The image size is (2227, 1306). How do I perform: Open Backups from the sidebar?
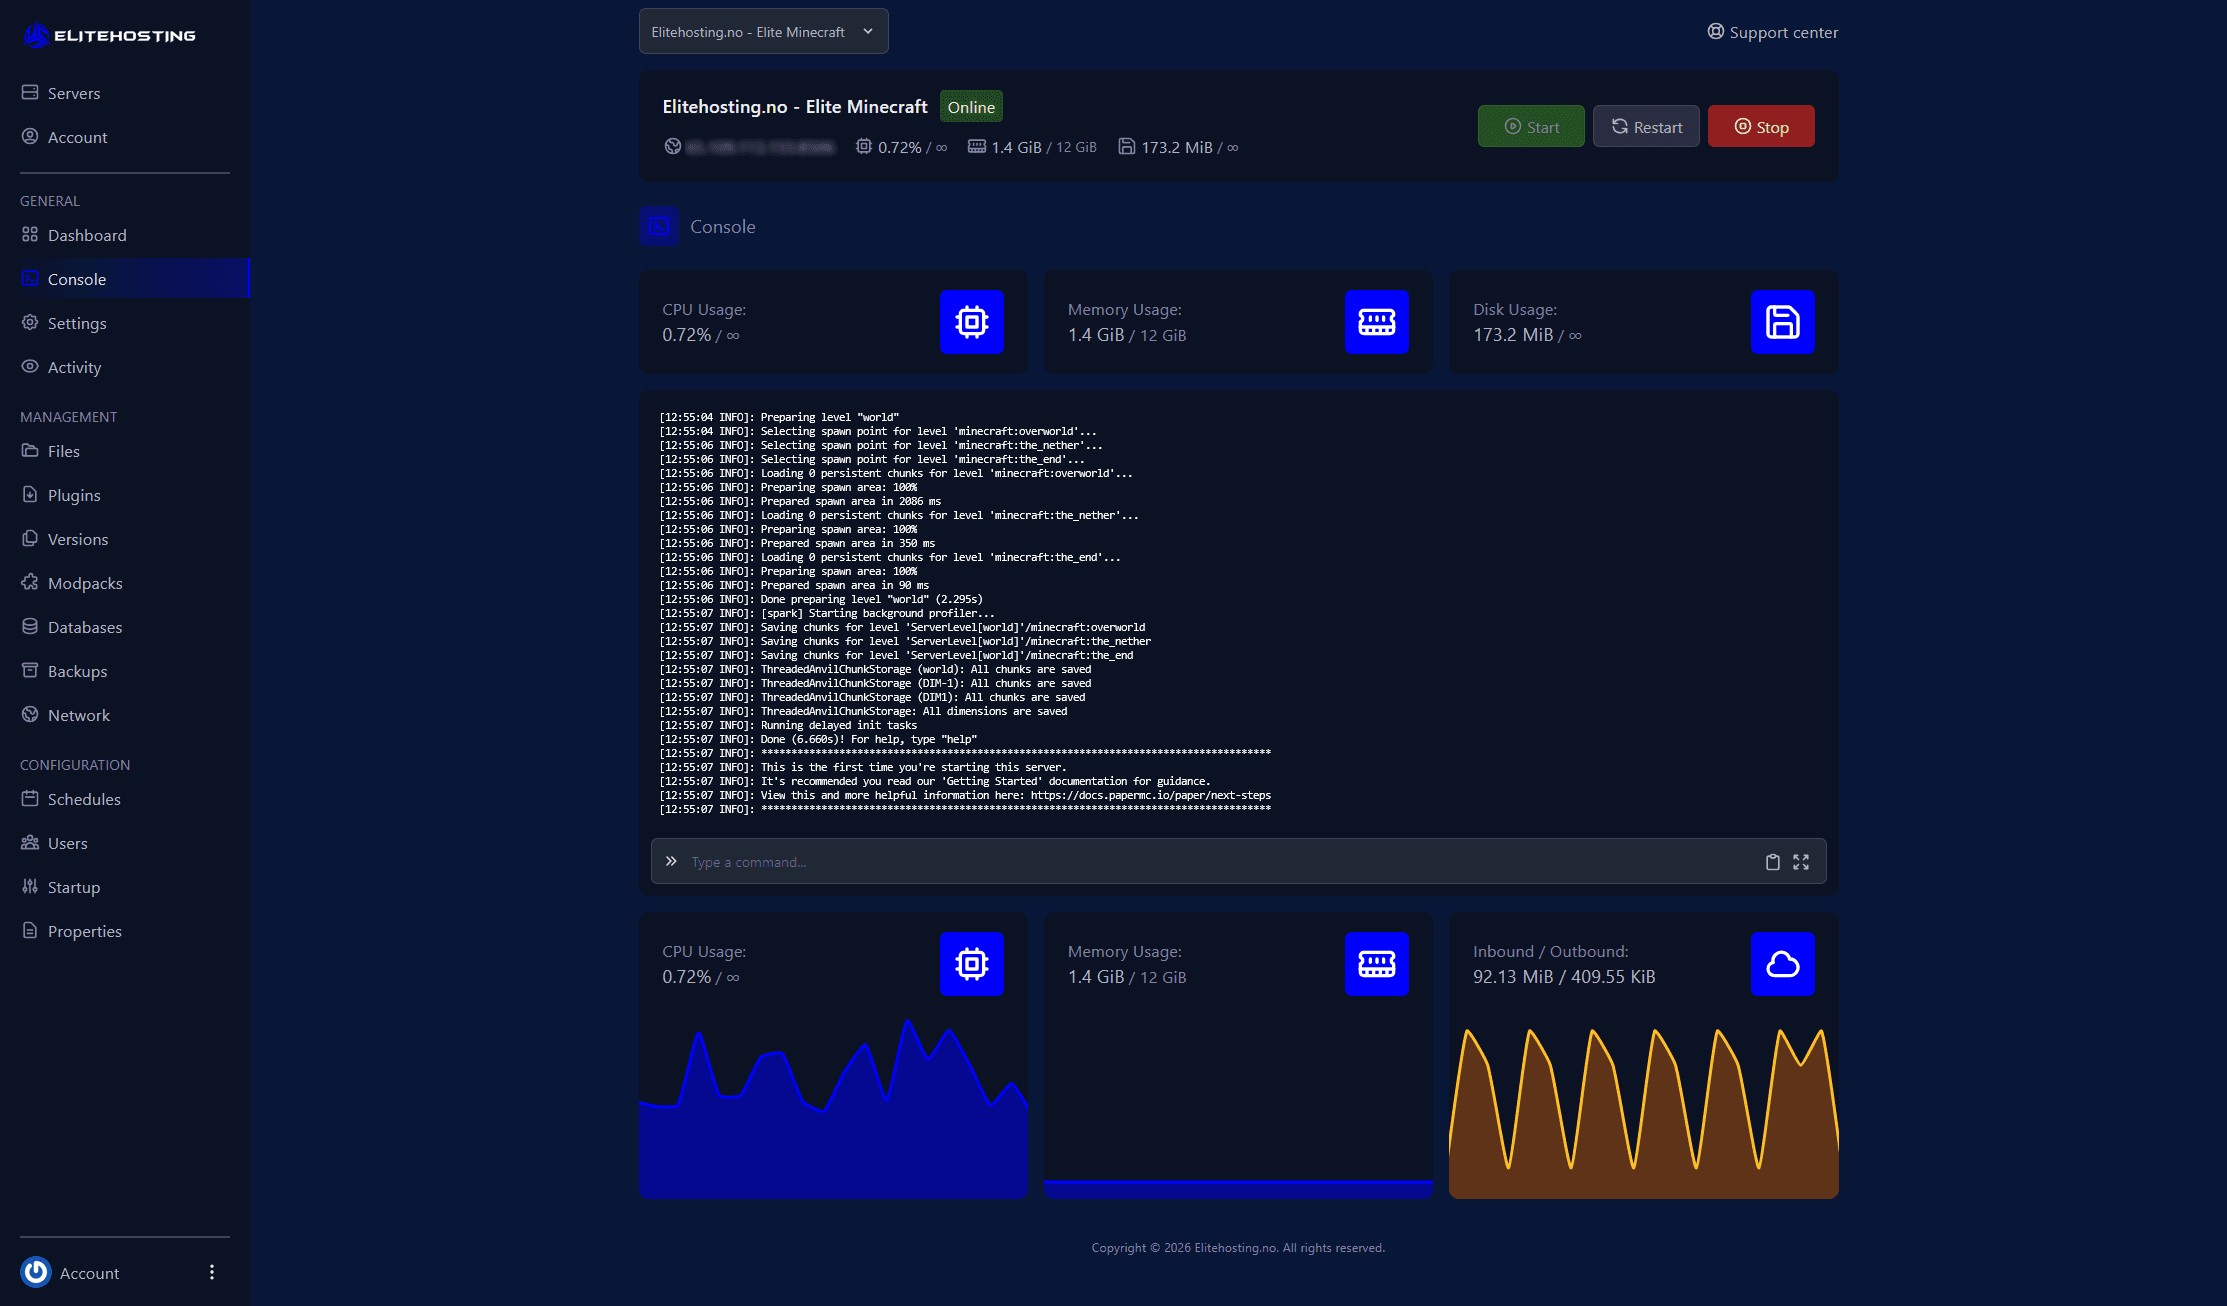[125, 671]
